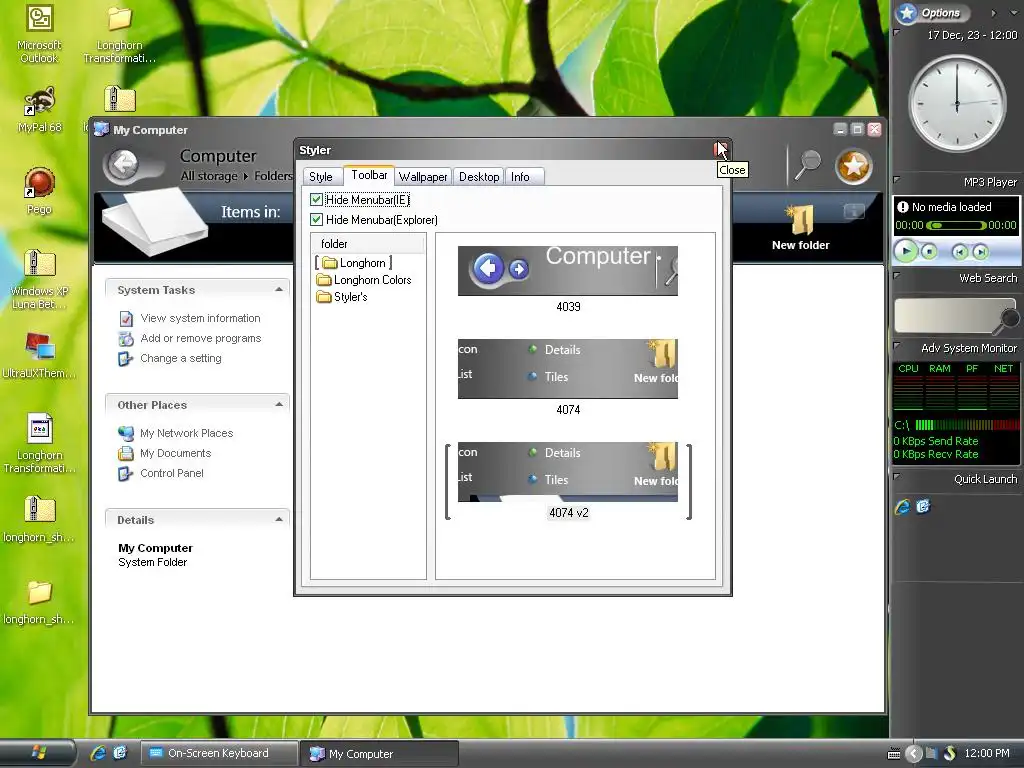Open My Documents link
Viewport: 1024px width, 768px height.
point(175,453)
